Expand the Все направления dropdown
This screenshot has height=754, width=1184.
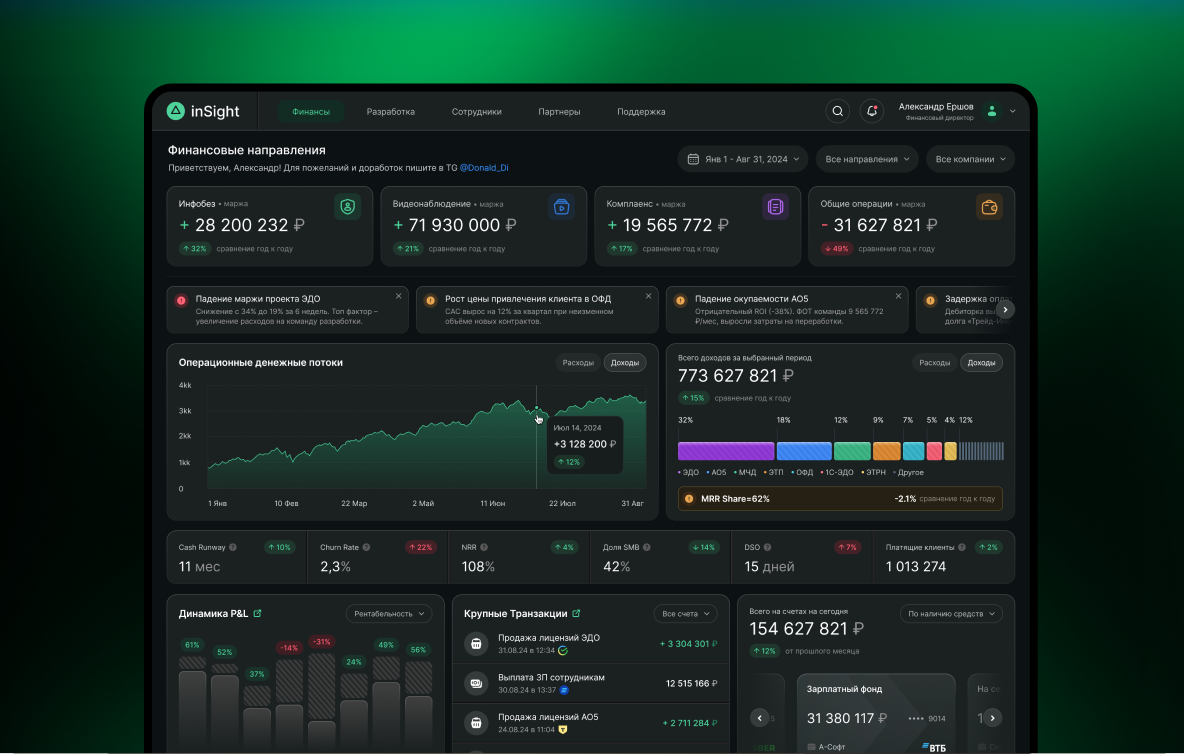867,159
